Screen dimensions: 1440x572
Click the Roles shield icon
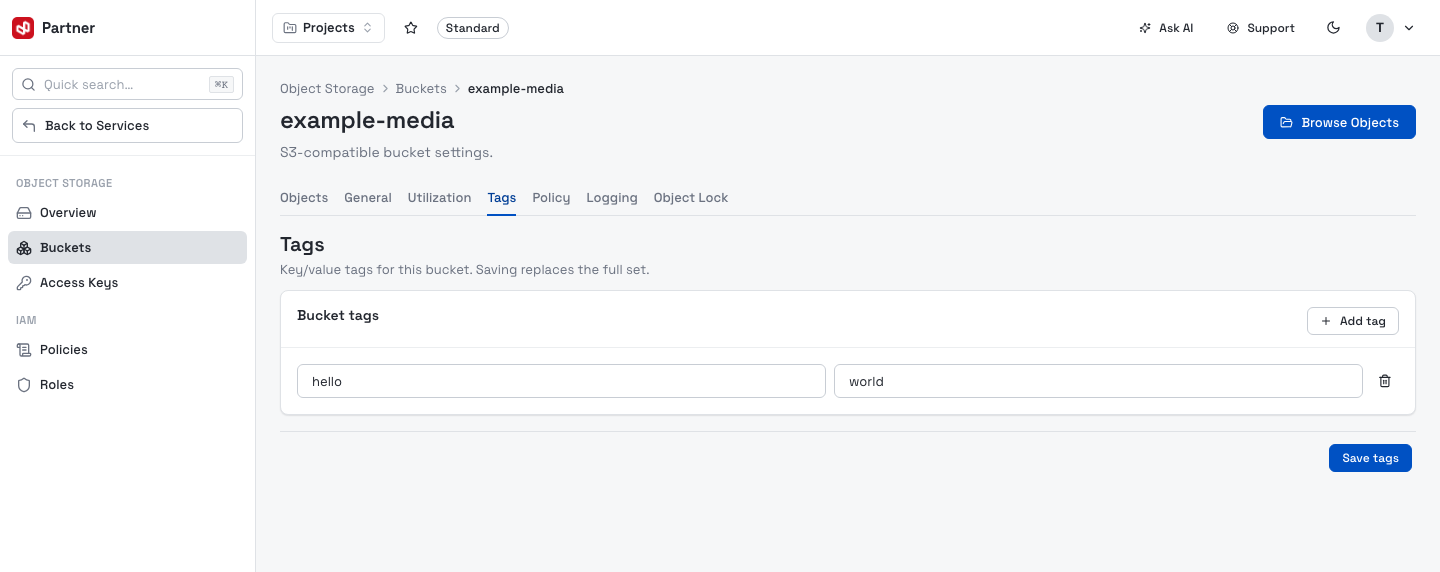click(x=24, y=385)
